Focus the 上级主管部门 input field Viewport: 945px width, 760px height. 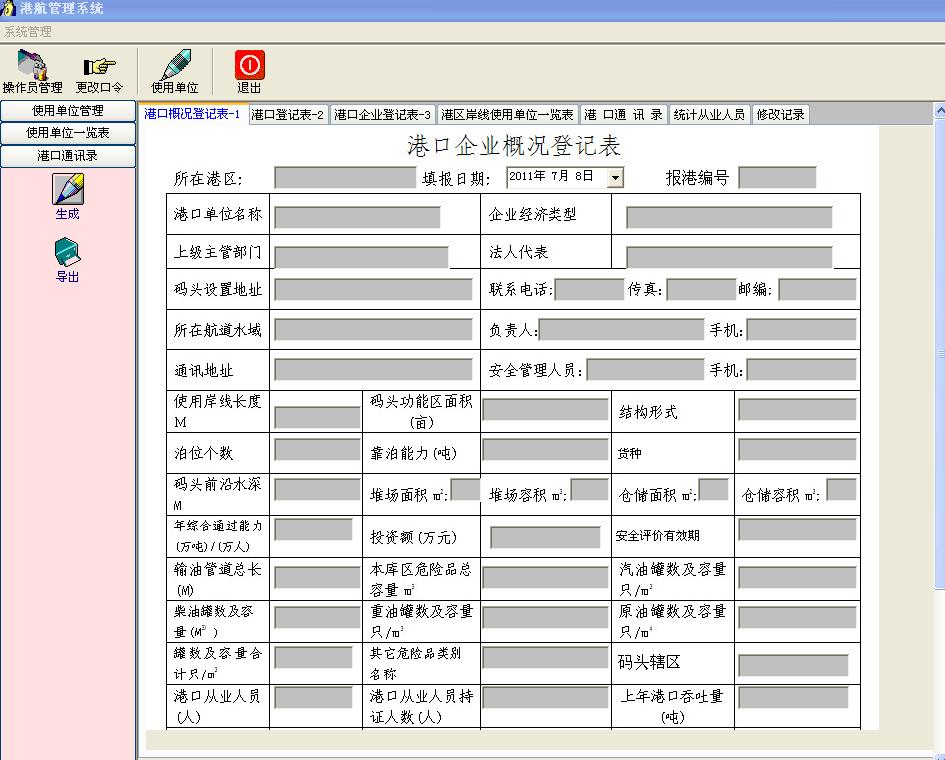tap(361, 257)
